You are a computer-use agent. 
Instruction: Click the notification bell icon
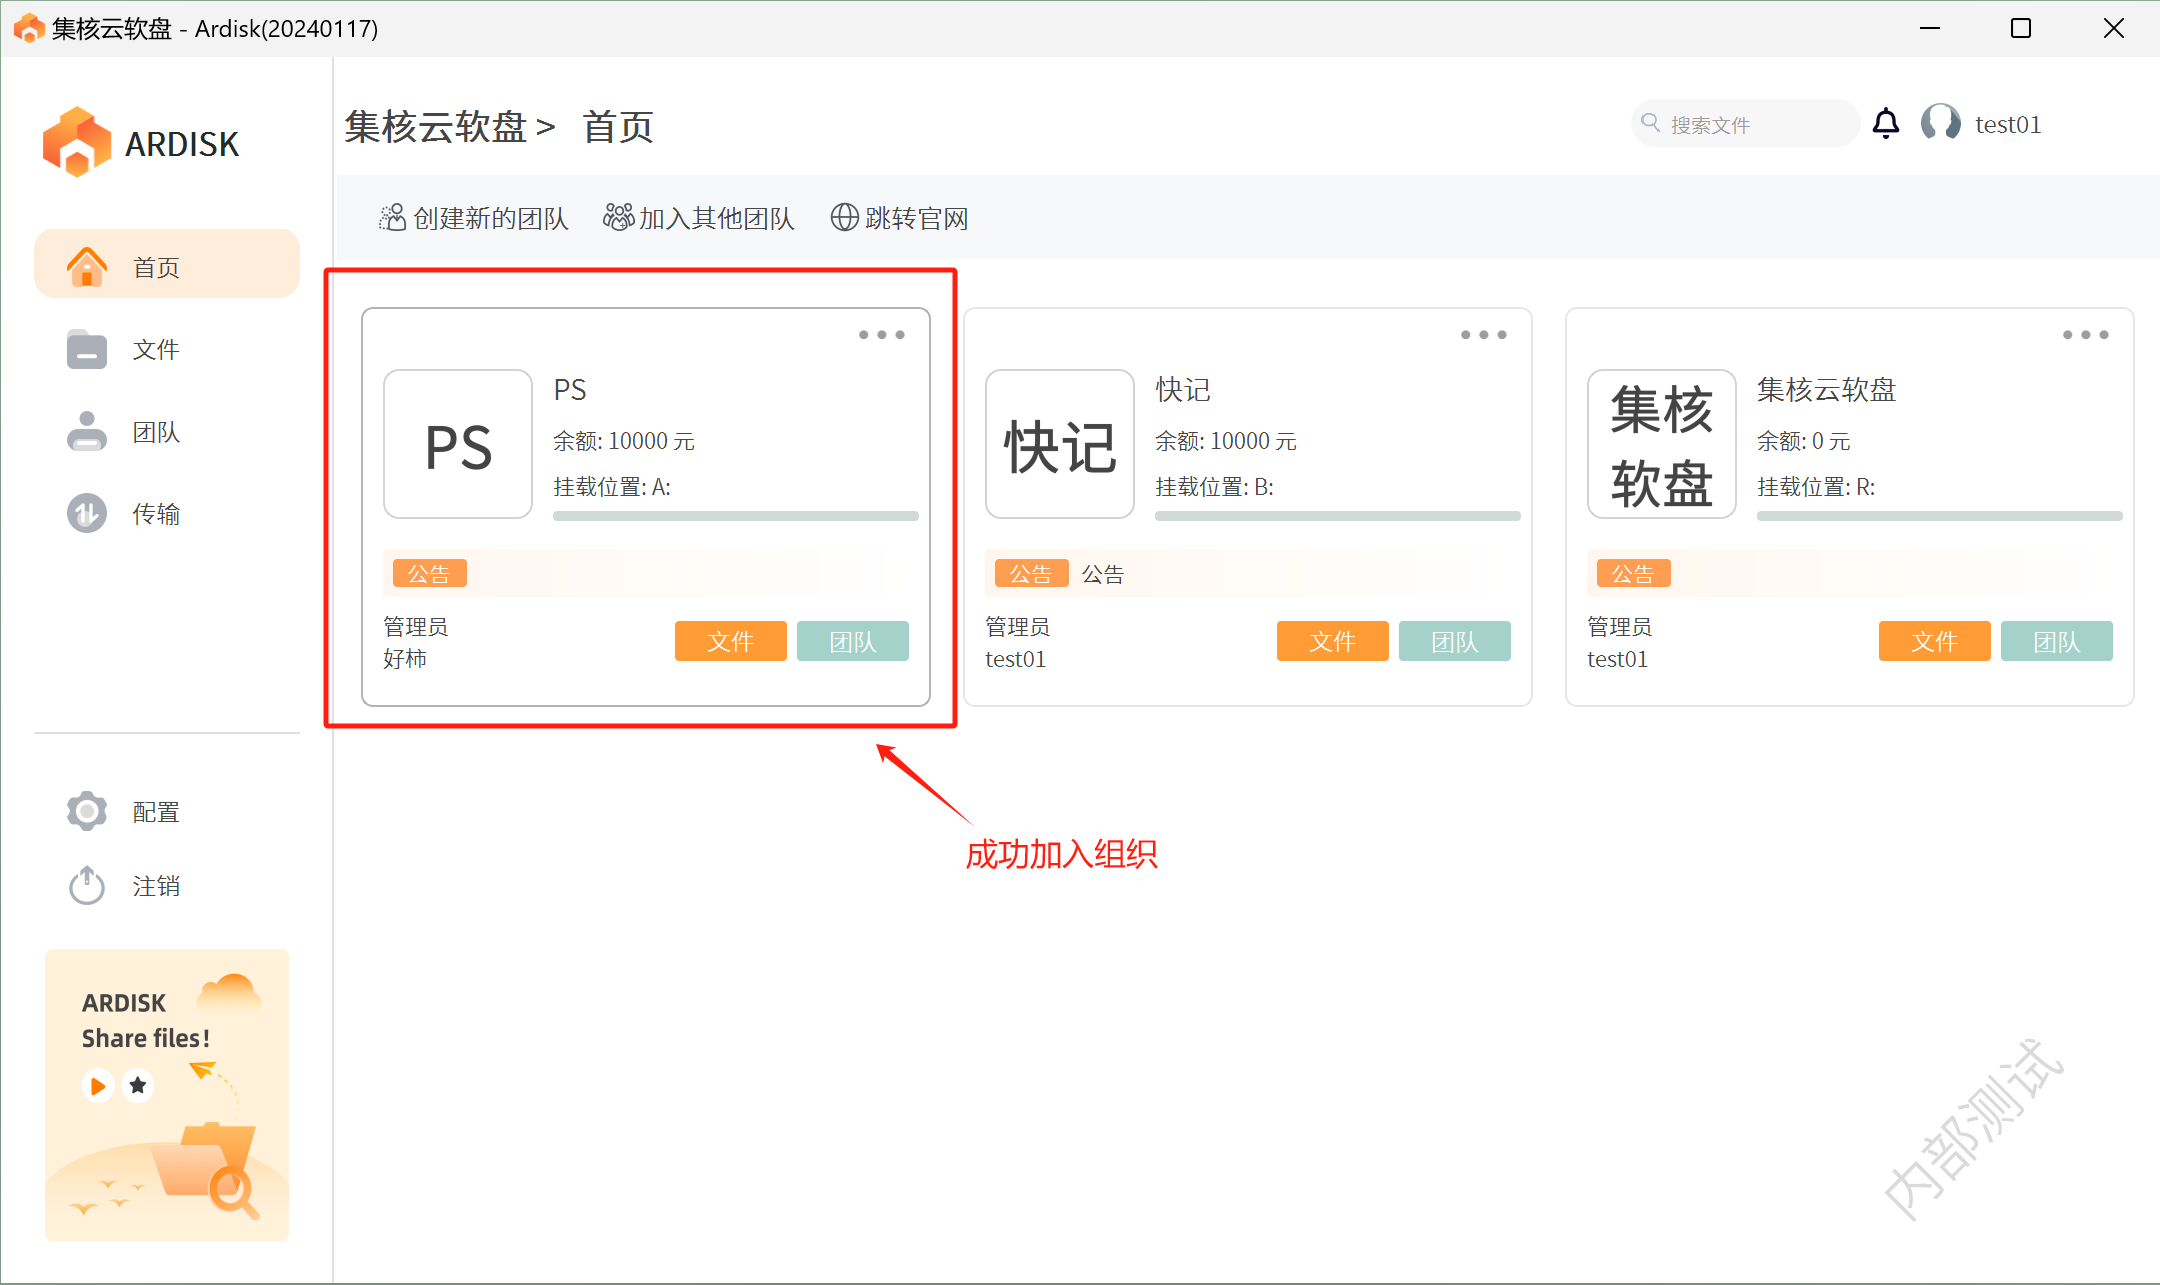(1885, 124)
